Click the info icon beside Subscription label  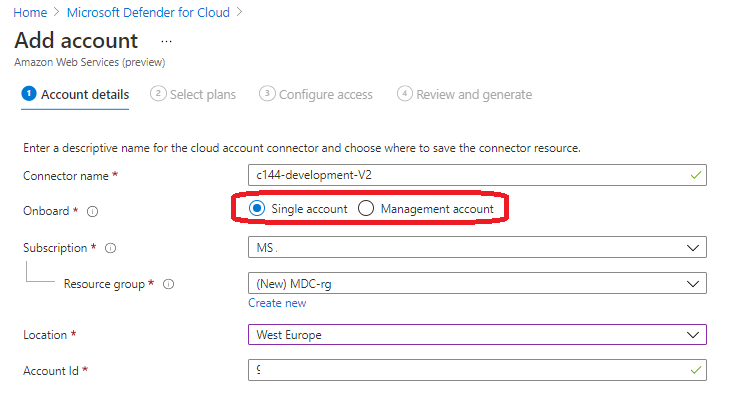(x=110, y=248)
